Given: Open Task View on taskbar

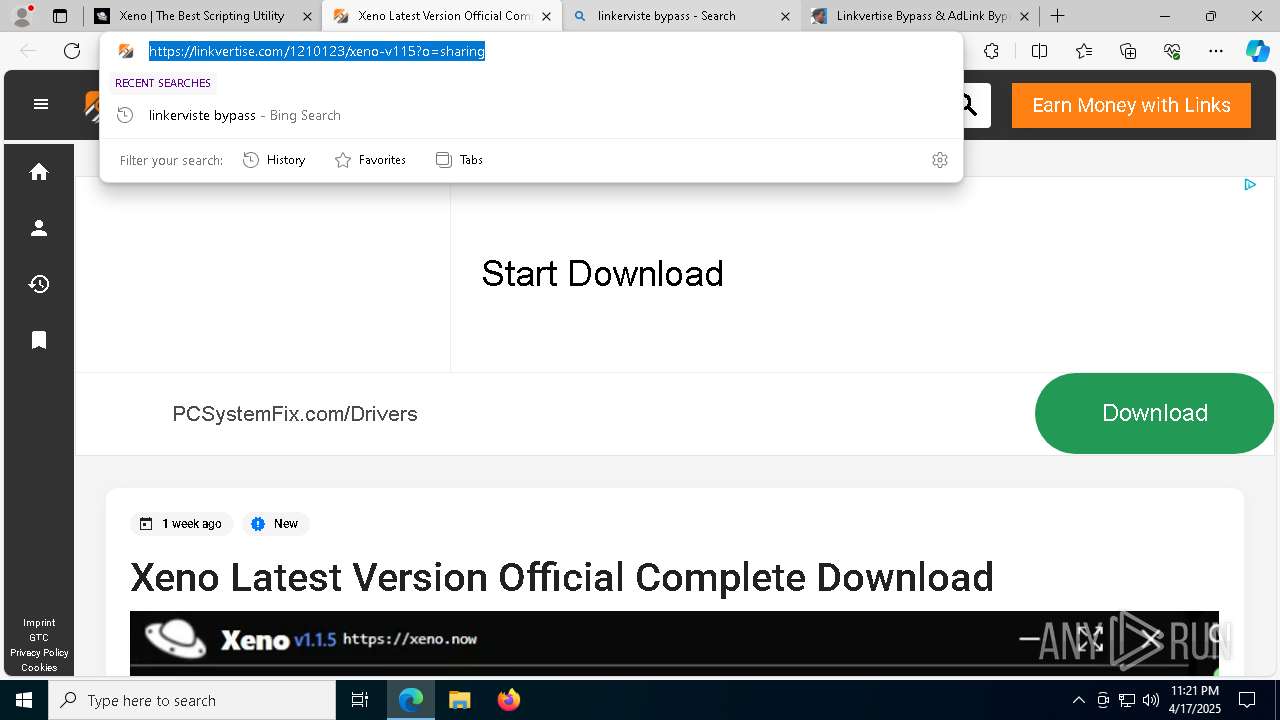Looking at the screenshot, I should click(360, 700).
